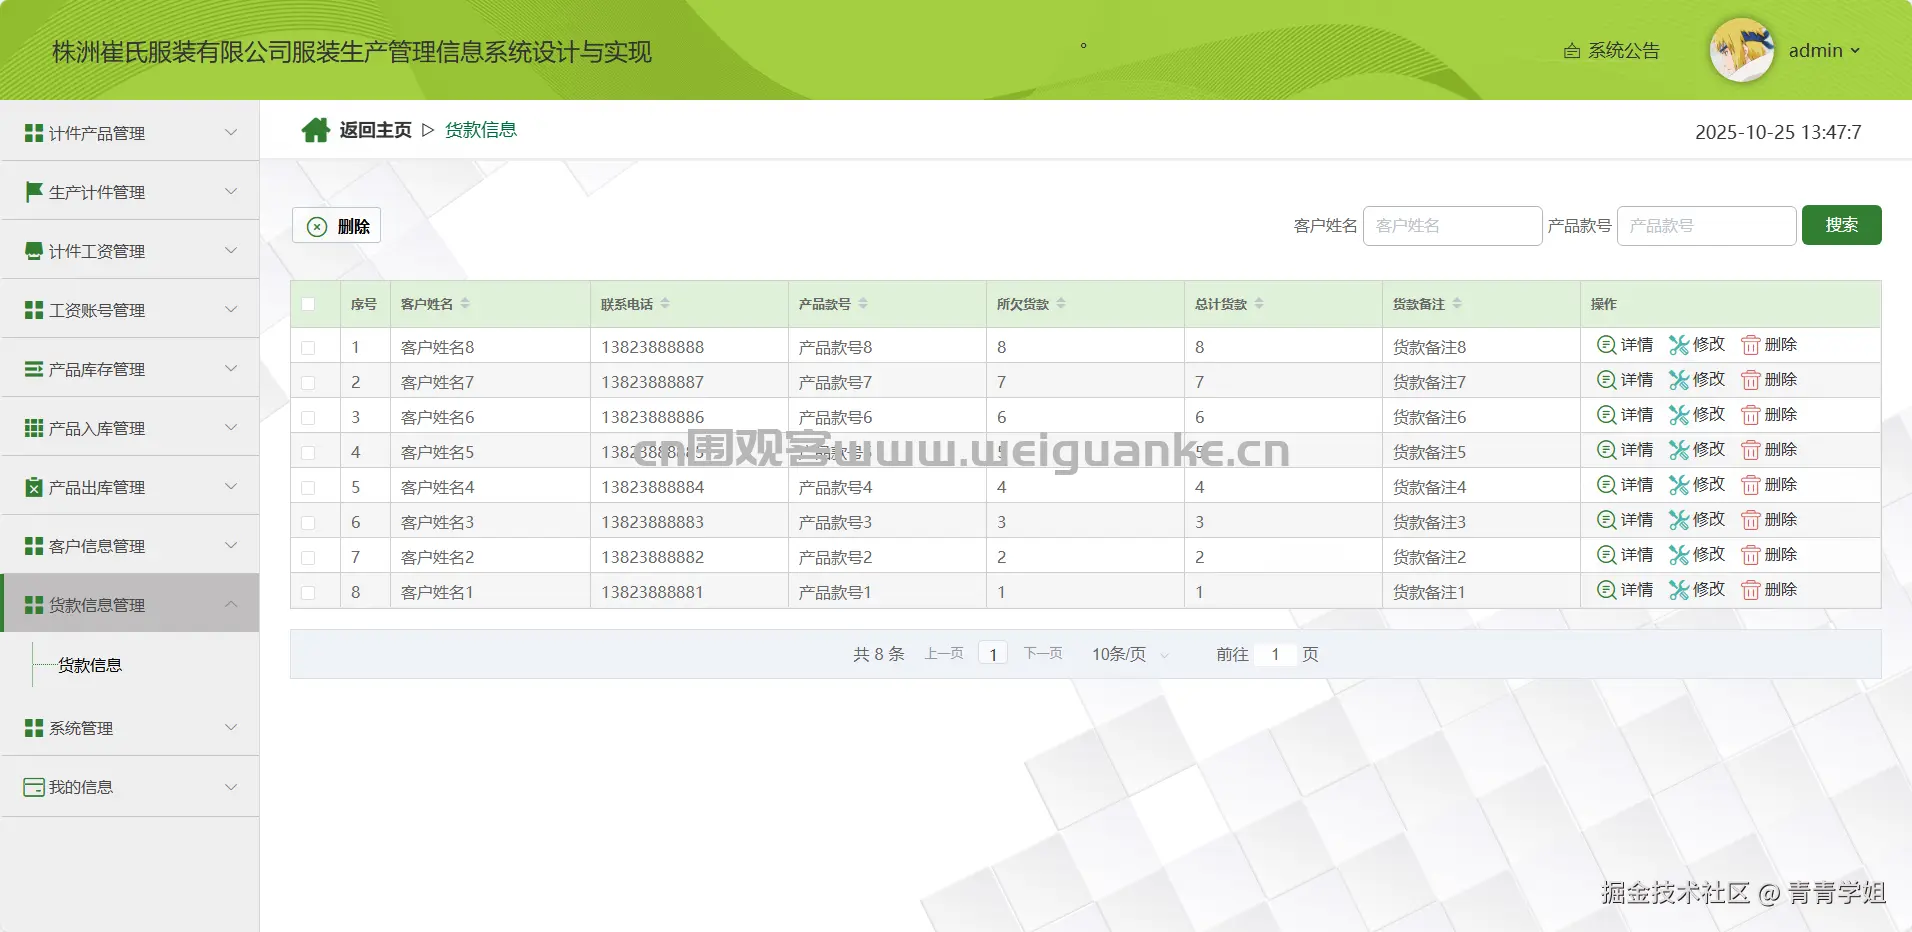This screenshot has width=1912, height=932.
Task: Click the 修改 icon for 客户姓名3
Action: point(1679,520)
